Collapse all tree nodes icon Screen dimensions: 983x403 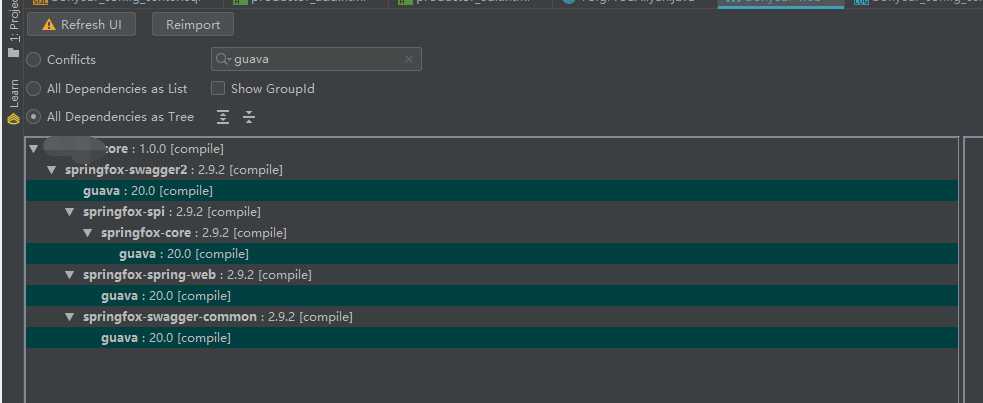pyautogui.click(x=249, y=117)
